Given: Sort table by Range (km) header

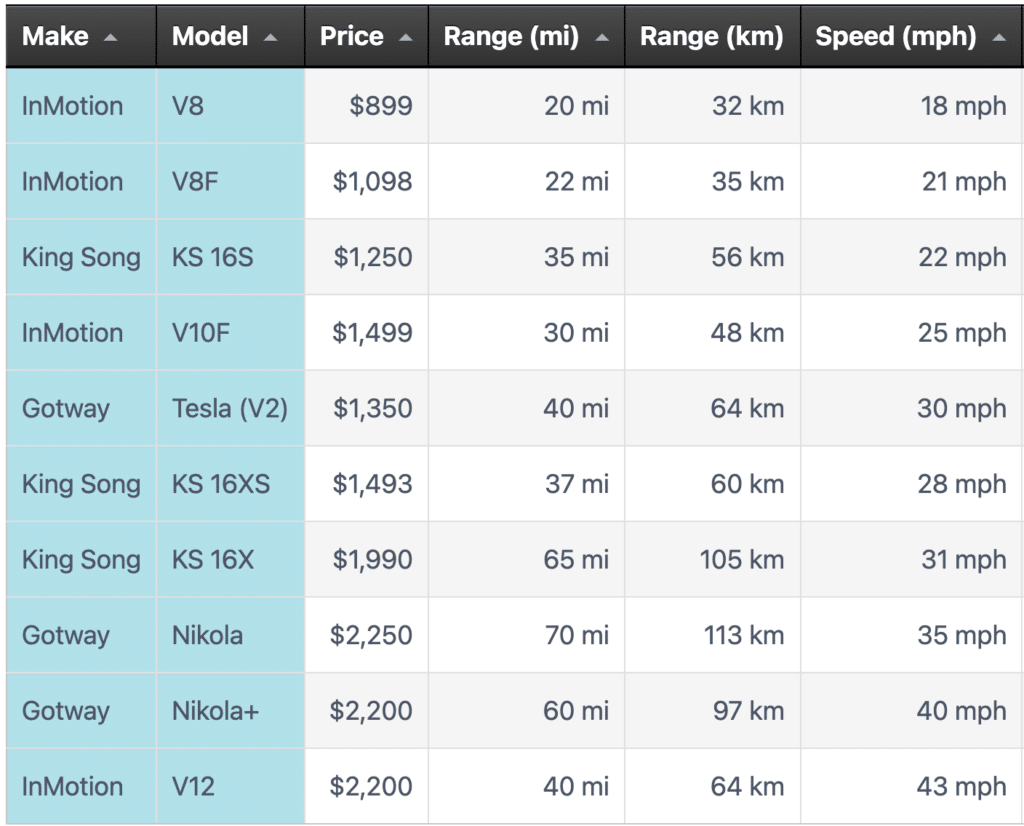Looking at the screenshot, I should coord(711,37).
